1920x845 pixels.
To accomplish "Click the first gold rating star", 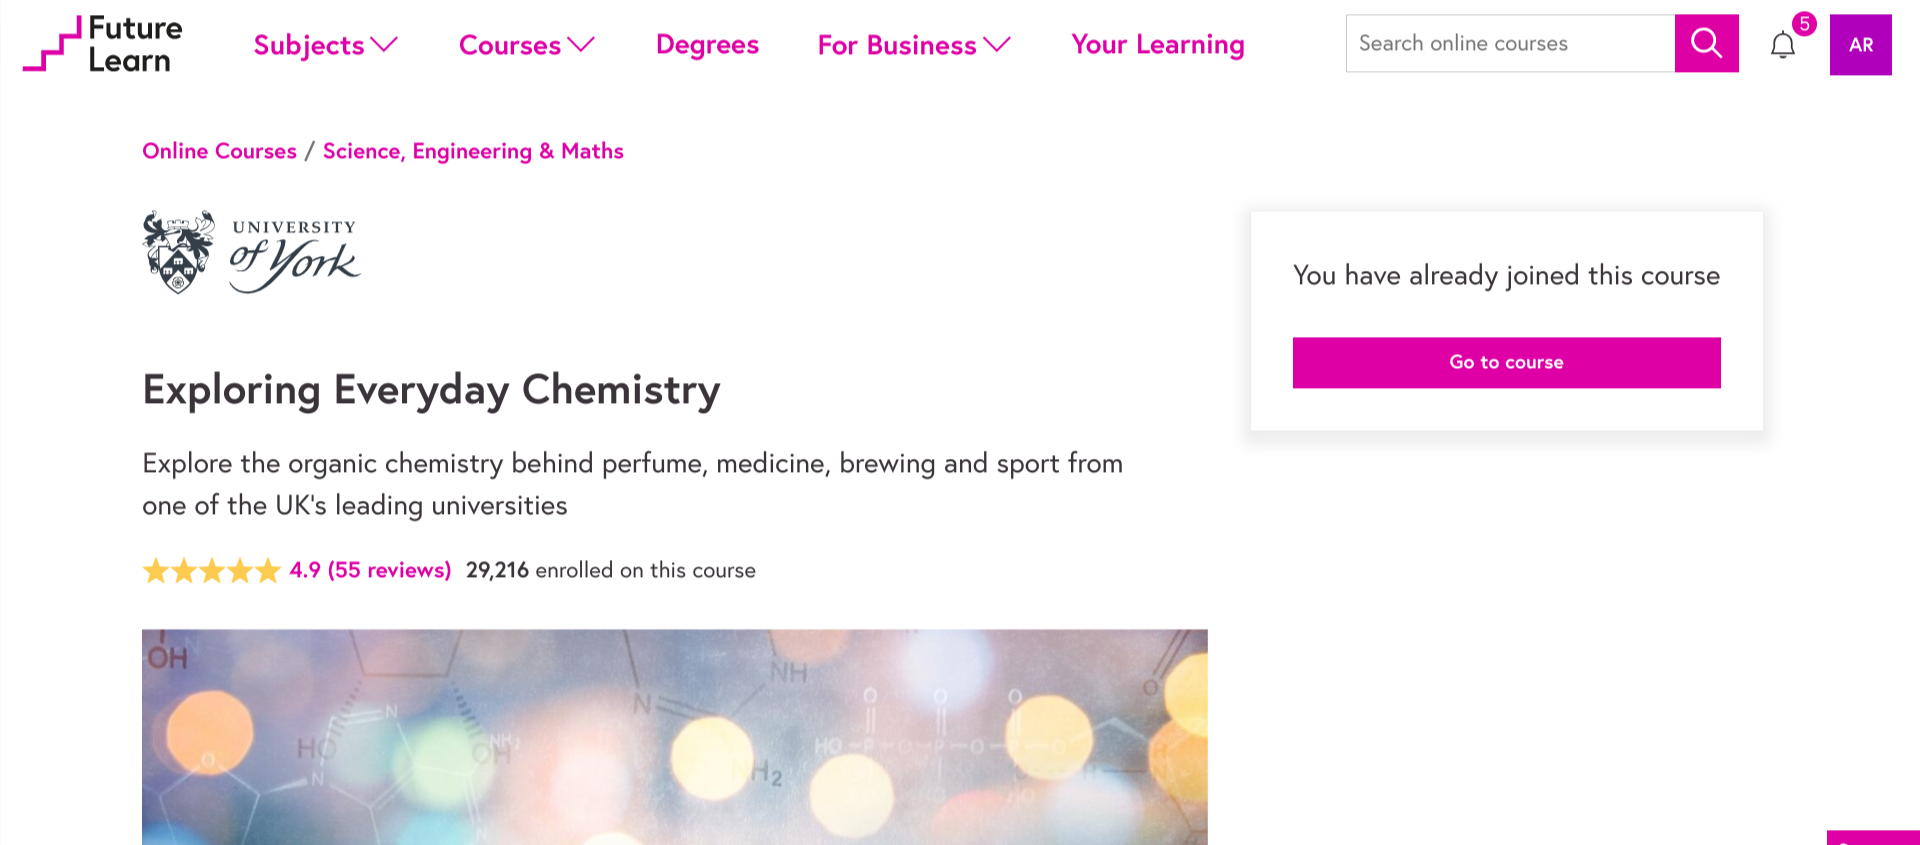I will pyautogui.click(x=156, y=570).
